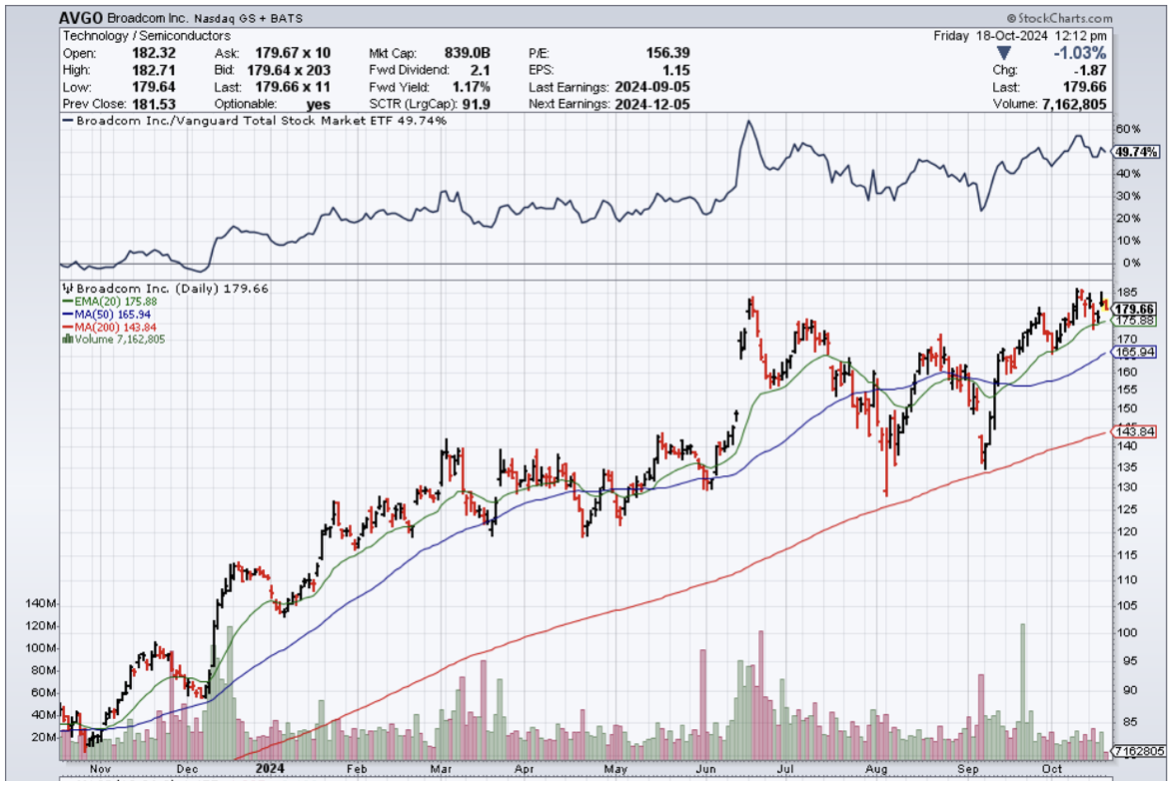1172x792 pixels.
Task: Click the volume bars icon in the legend
Action: point(68,339)
